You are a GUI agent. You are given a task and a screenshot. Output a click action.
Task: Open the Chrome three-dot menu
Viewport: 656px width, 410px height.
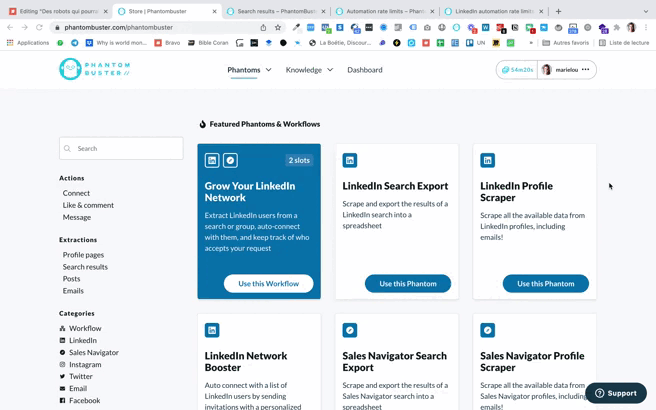coord(646,28)
